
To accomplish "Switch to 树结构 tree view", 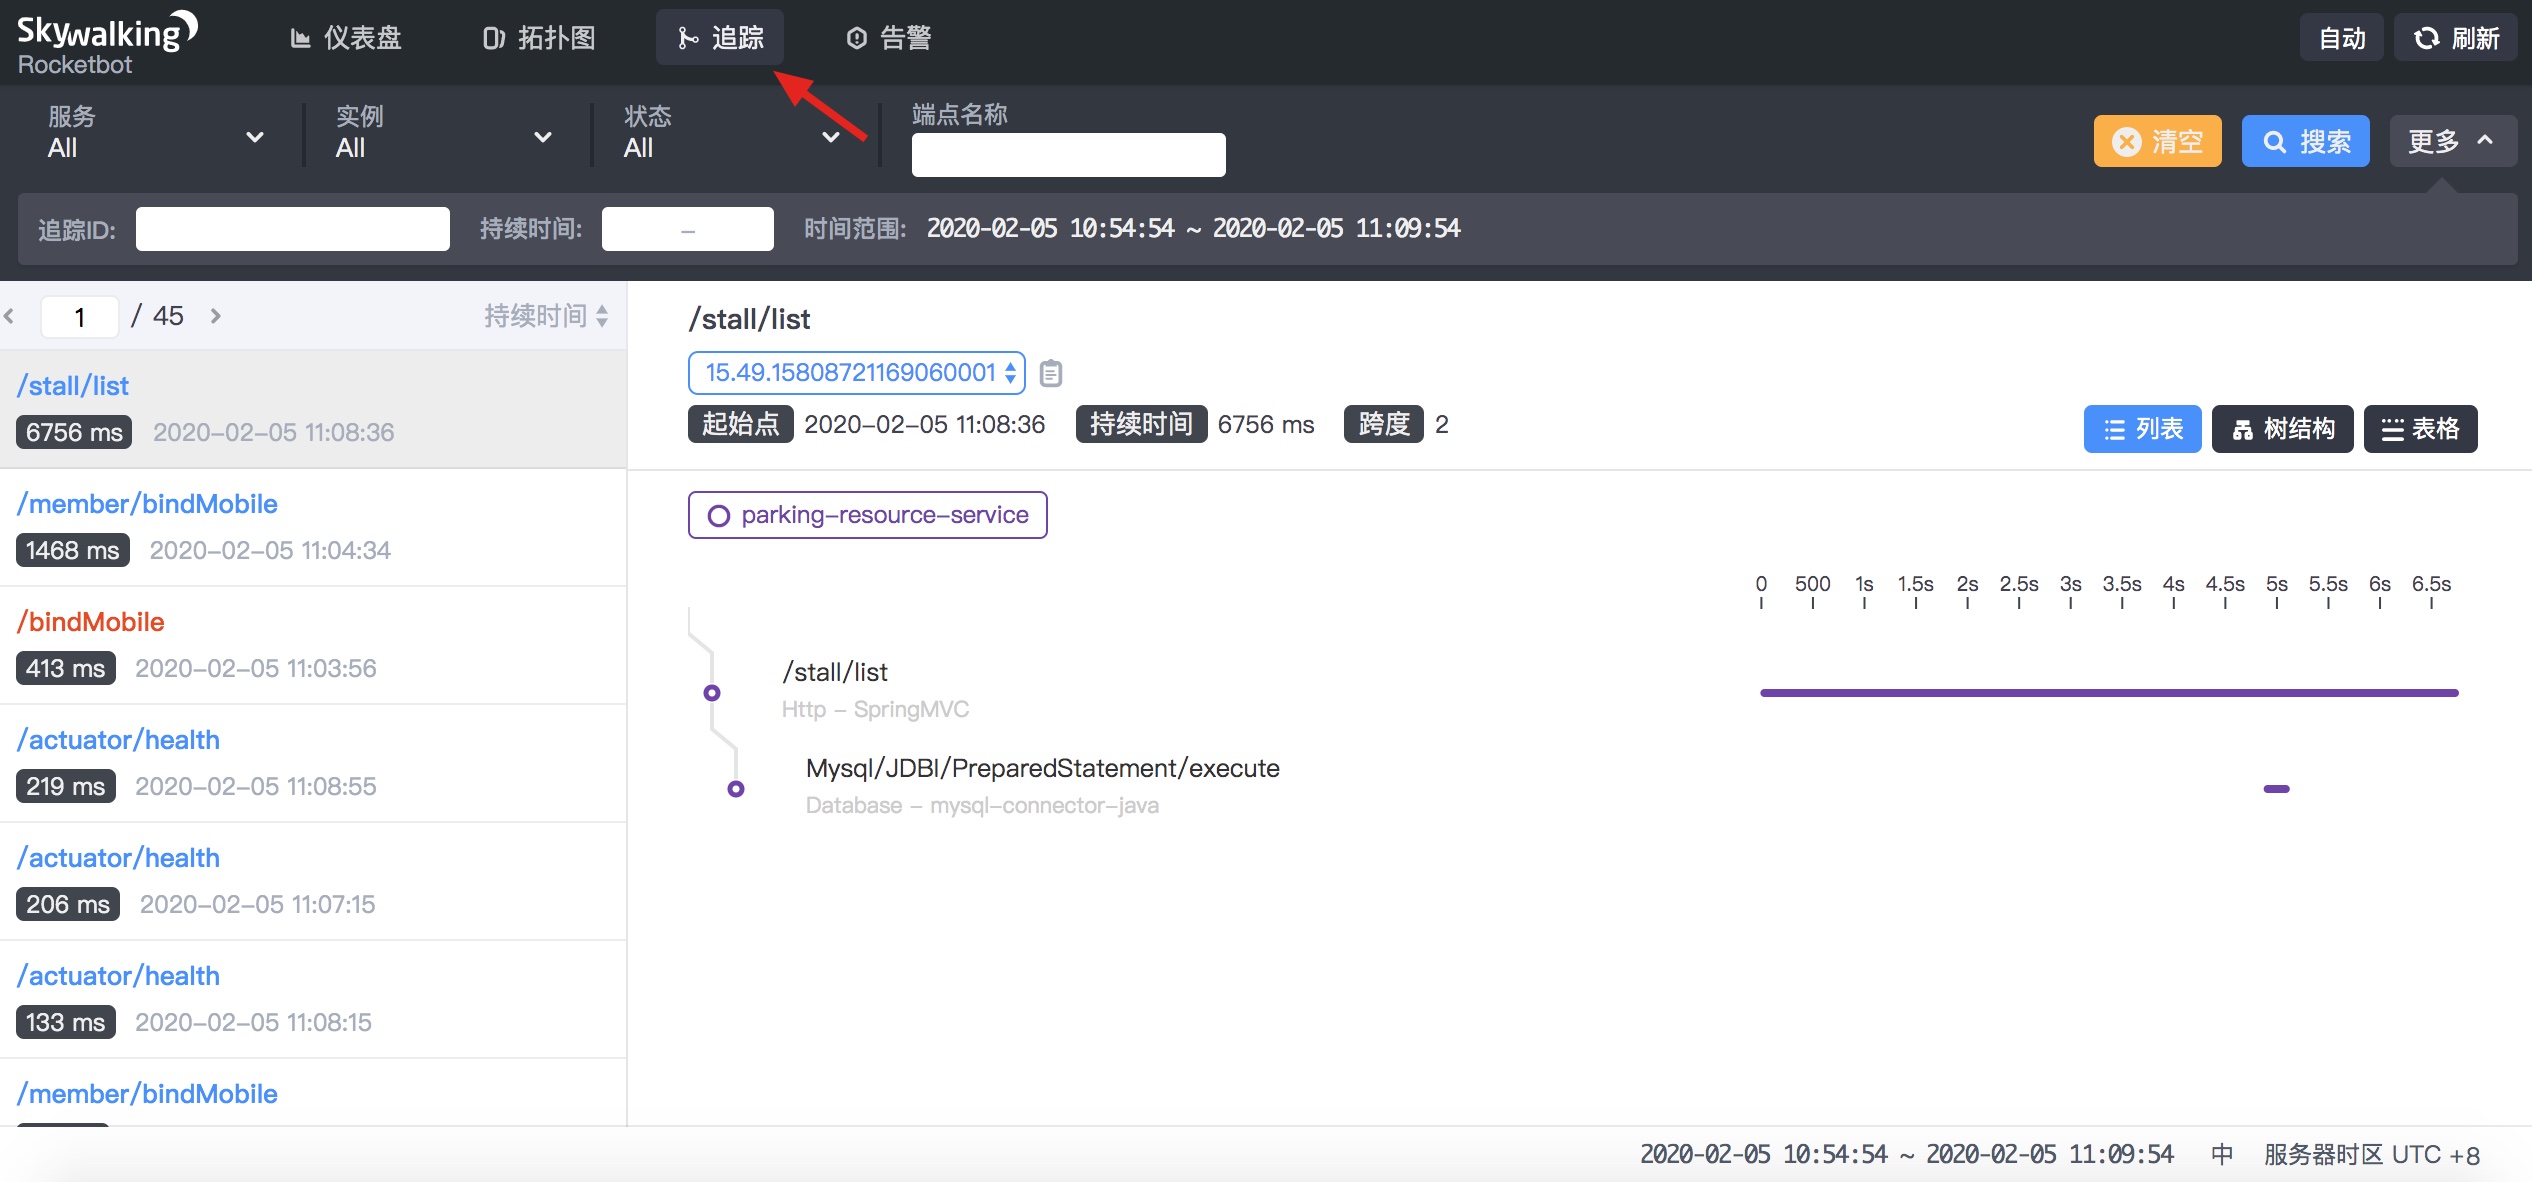I will [2283, 429].
